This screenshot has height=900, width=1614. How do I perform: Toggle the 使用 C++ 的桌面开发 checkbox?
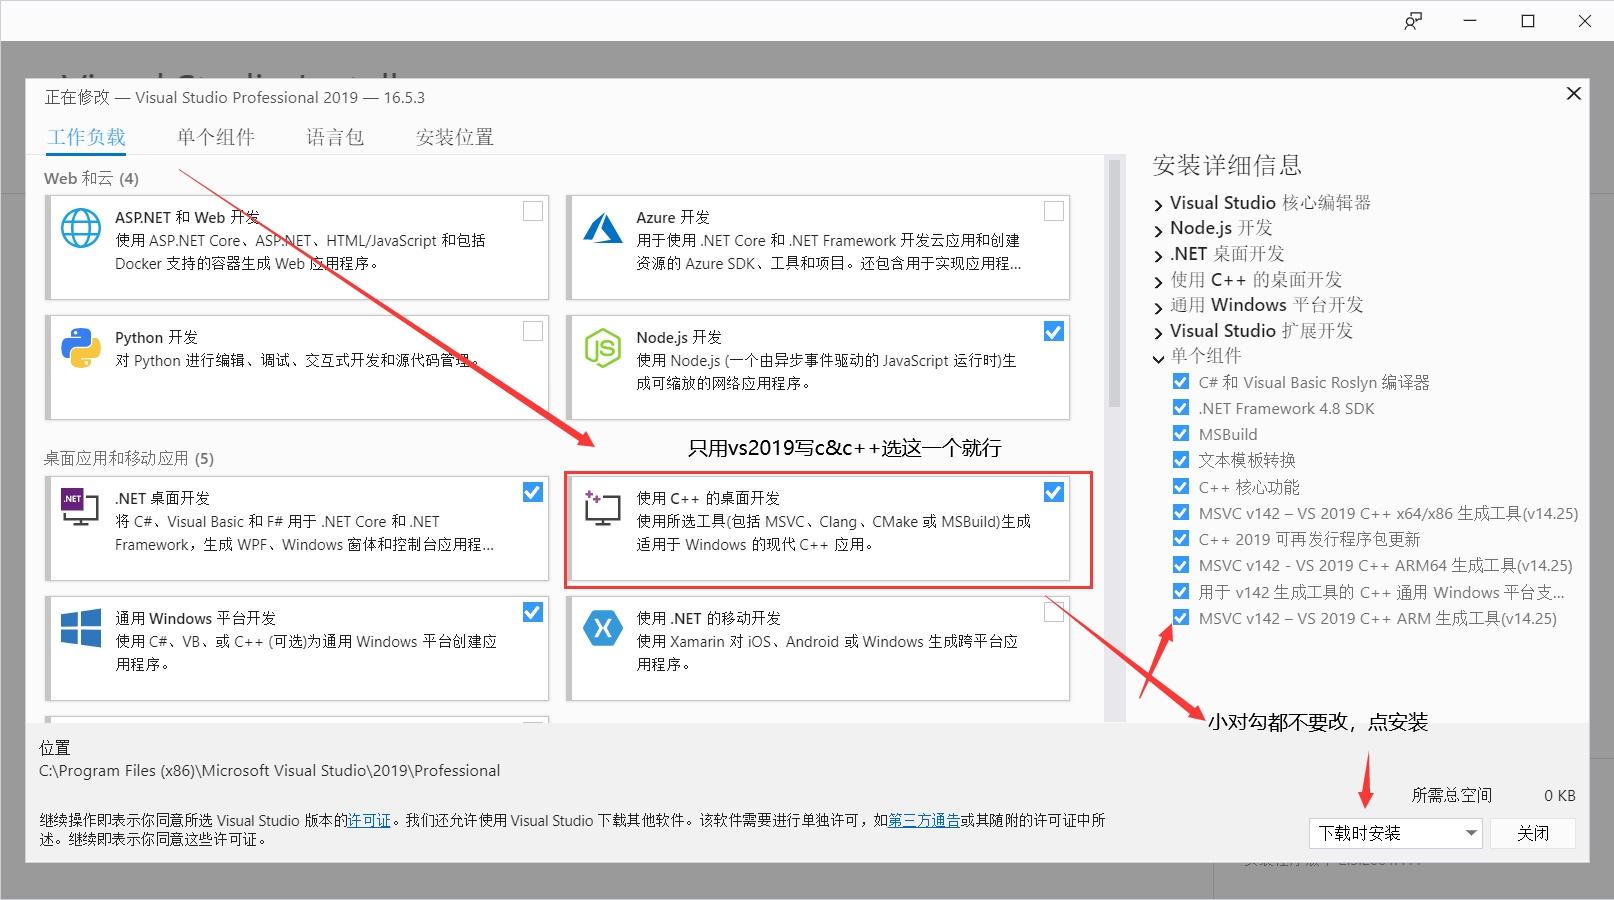tap(1054, 492)
